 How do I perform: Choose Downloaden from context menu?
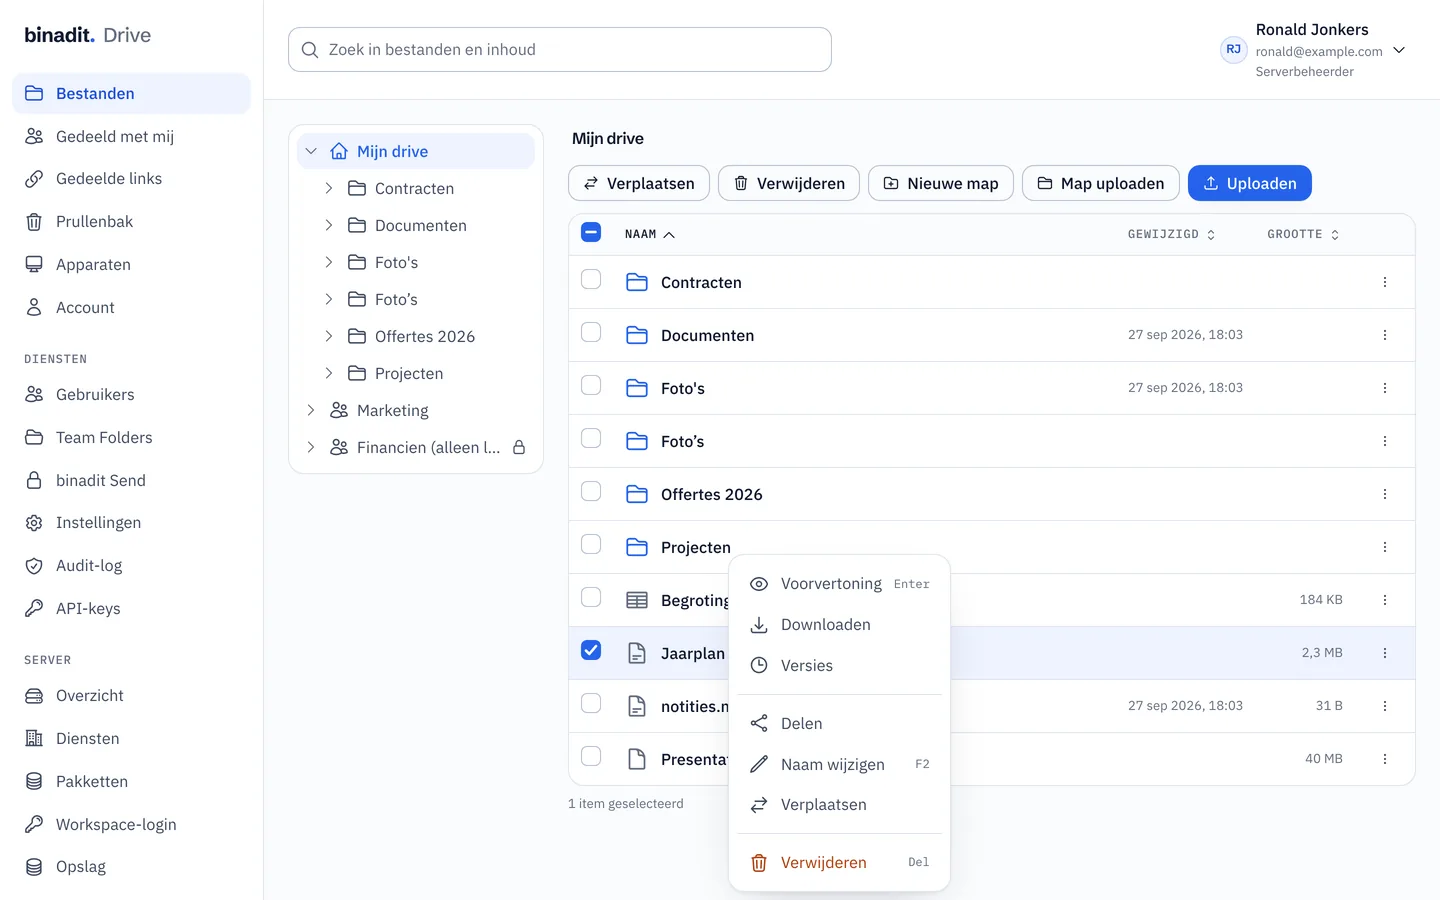(x=840, y=625)
